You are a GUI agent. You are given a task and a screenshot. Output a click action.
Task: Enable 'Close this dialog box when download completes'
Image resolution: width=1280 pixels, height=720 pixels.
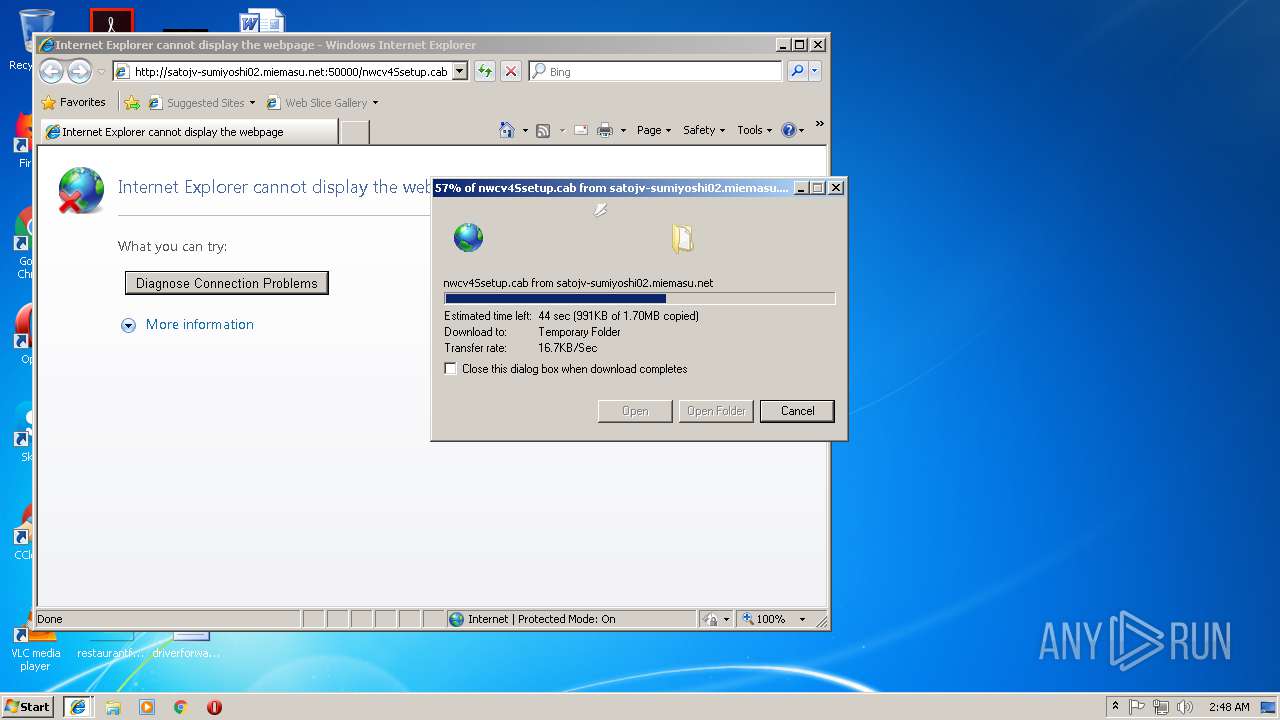click(451, 369)
